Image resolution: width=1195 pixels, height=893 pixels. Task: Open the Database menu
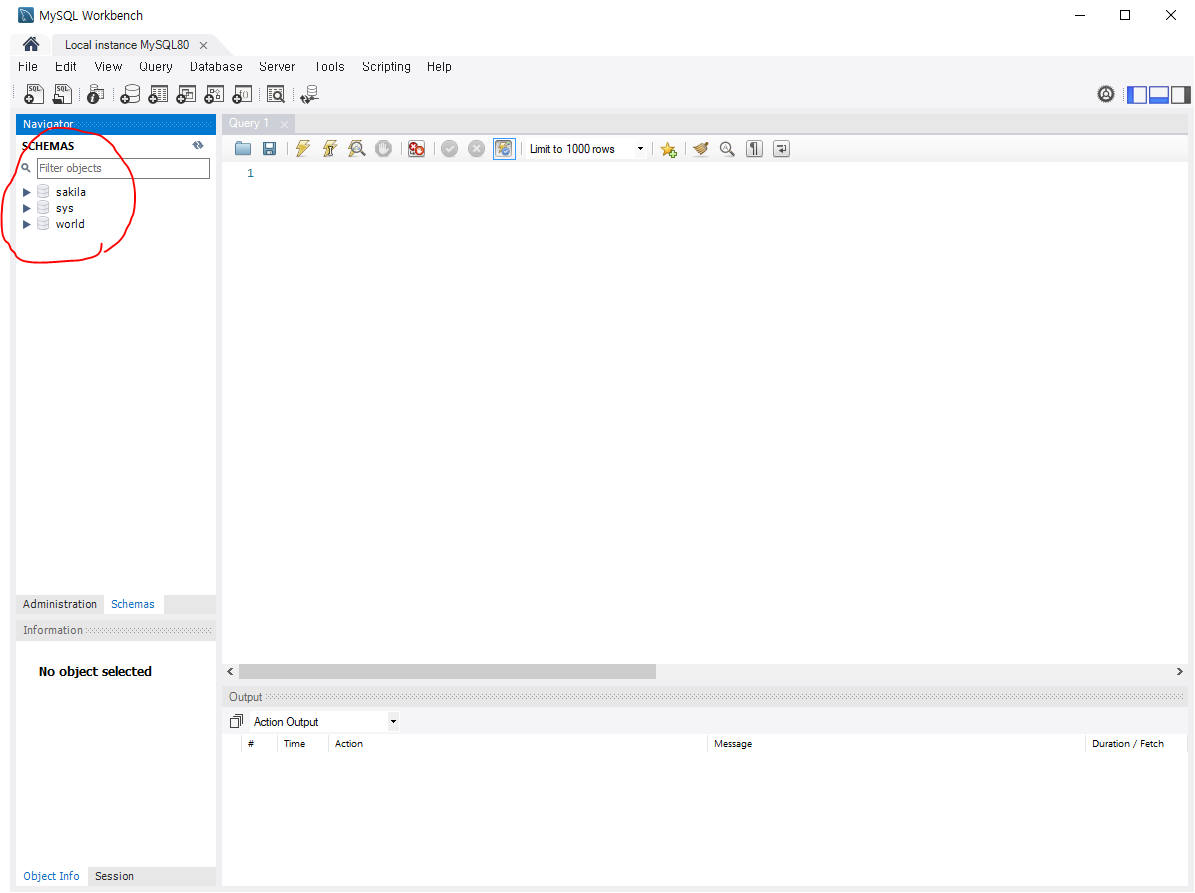point(216,66)
